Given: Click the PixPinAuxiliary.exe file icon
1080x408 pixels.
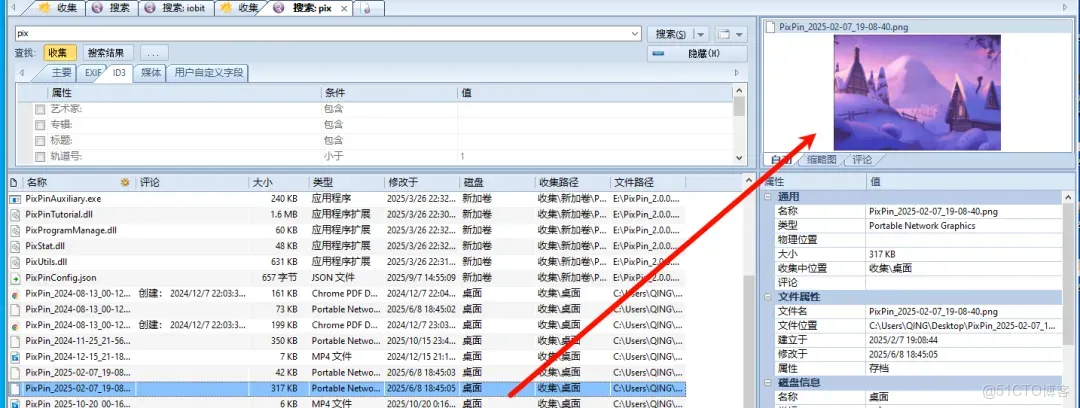Looking at the screenshot, I should (15, 198).
